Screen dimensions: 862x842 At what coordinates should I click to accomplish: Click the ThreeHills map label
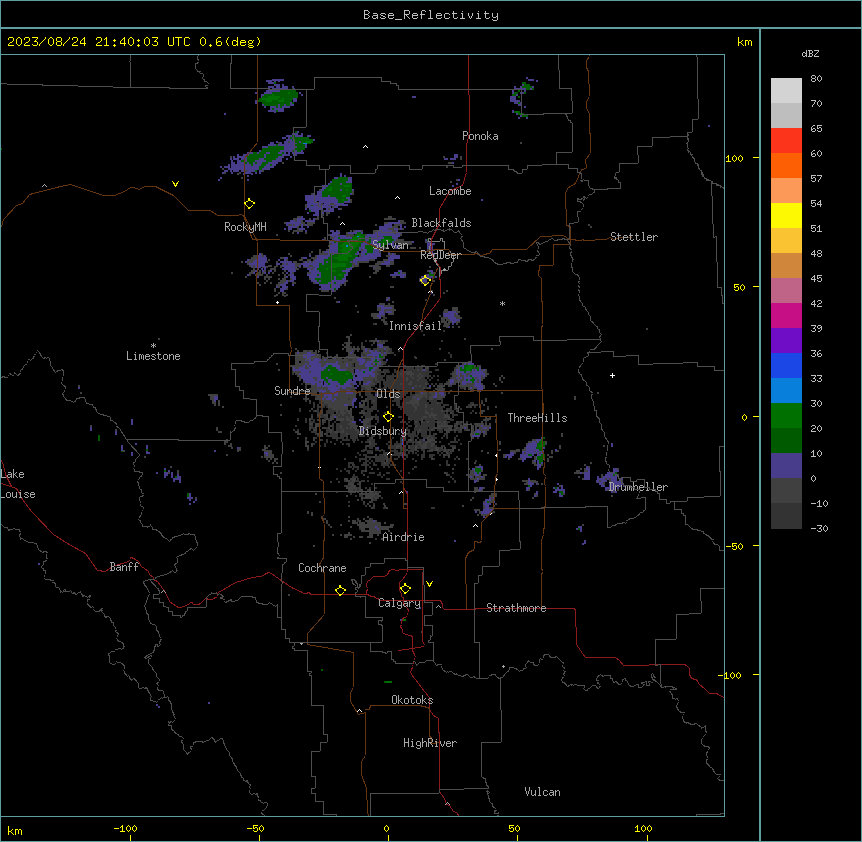coord(537,418)
